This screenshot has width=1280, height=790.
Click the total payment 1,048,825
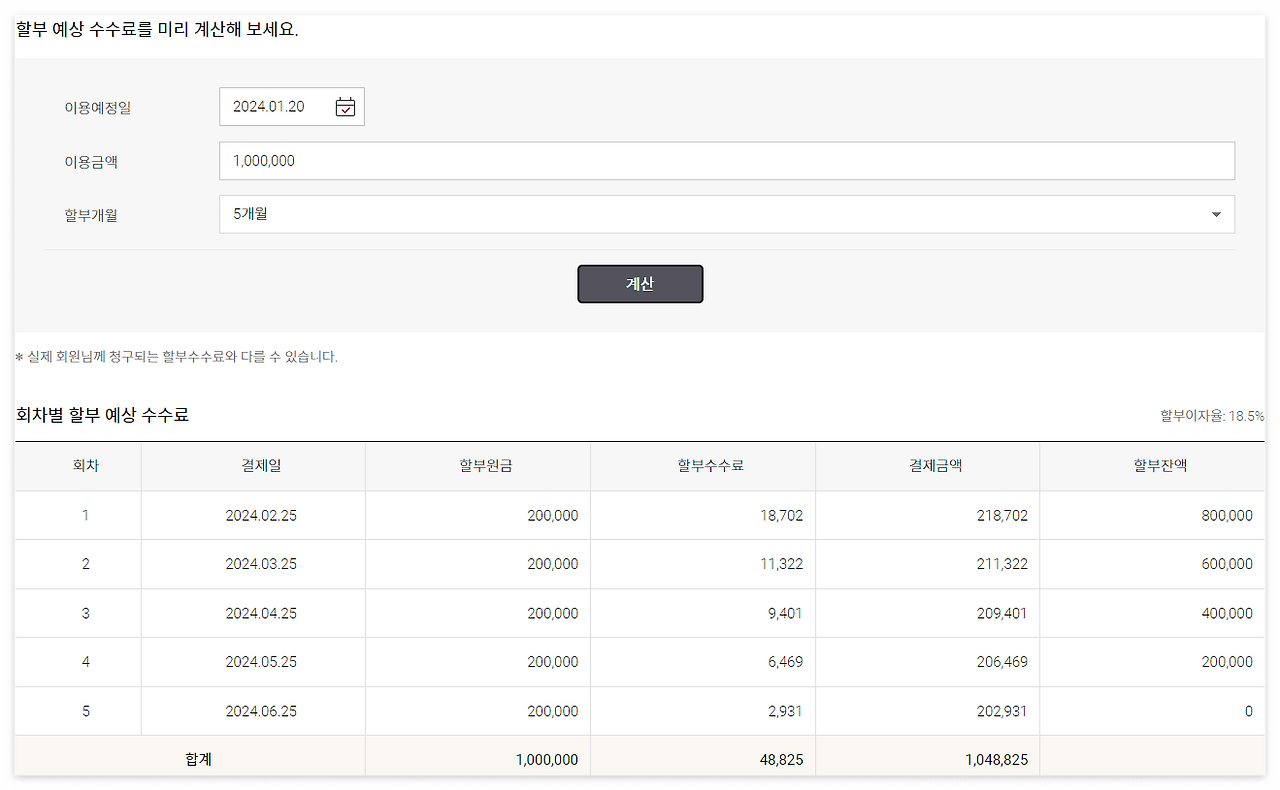tap(996, 760)
